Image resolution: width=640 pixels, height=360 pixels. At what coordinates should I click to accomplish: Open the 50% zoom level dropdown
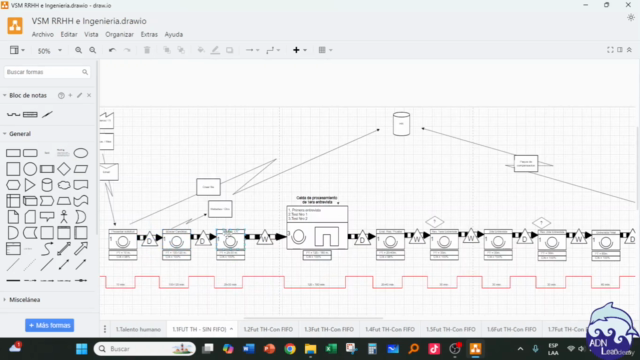49,51
